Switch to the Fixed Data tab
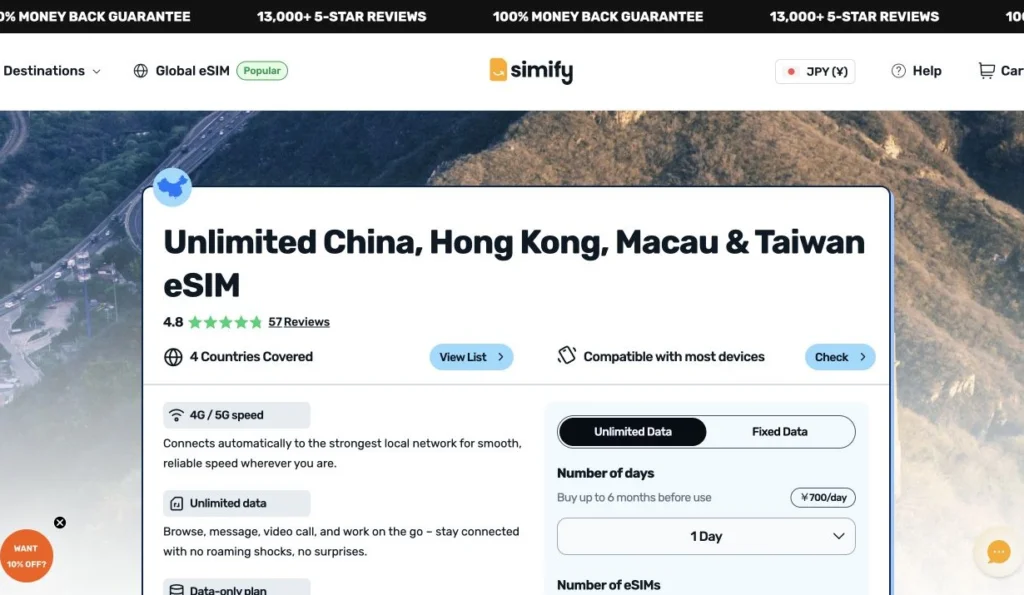 tap(779, 432)
